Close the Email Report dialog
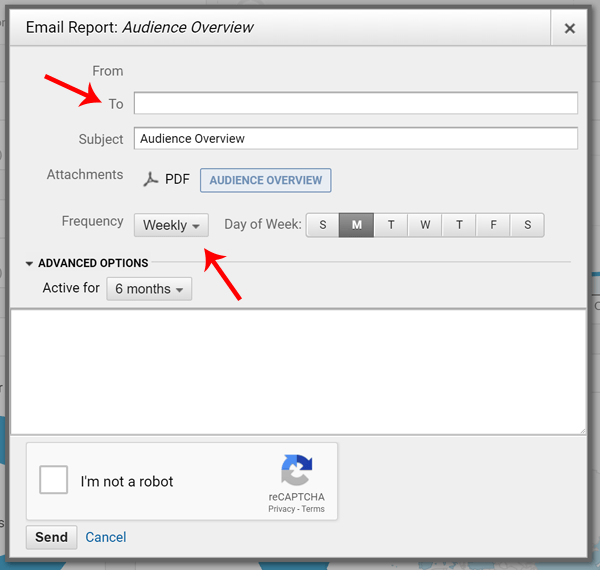 (x=569, y=28)
